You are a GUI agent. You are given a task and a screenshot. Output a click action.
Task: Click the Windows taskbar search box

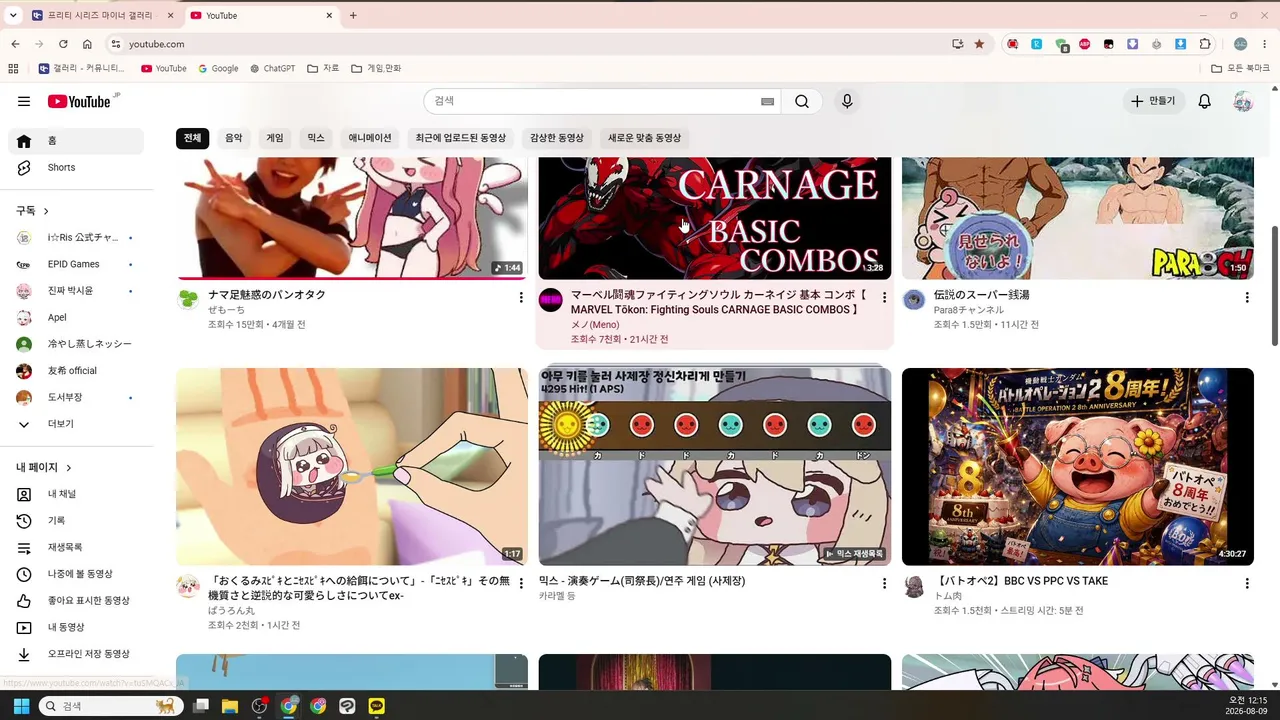[x=111, y=706]
